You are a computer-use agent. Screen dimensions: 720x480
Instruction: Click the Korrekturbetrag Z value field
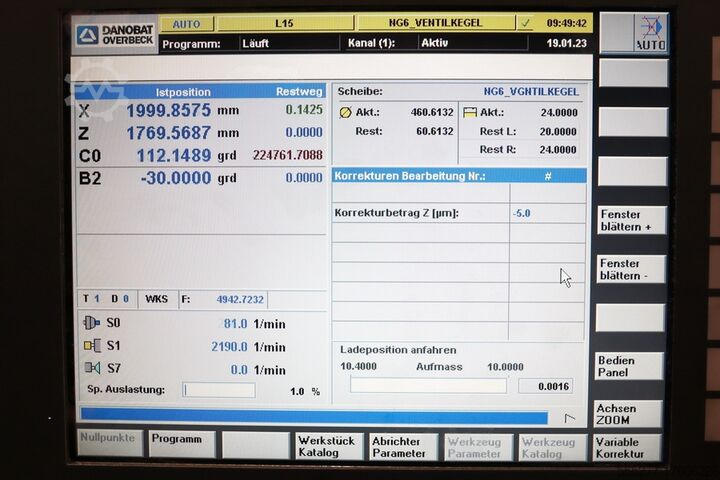coord(547,213)
